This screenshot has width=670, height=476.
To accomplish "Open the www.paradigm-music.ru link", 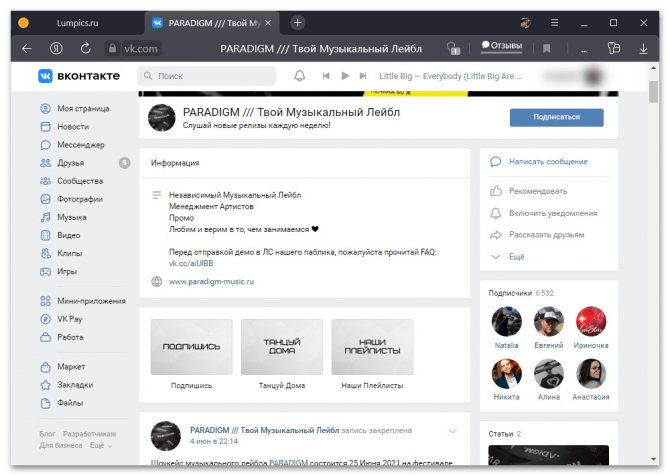I will coord(211,282).
